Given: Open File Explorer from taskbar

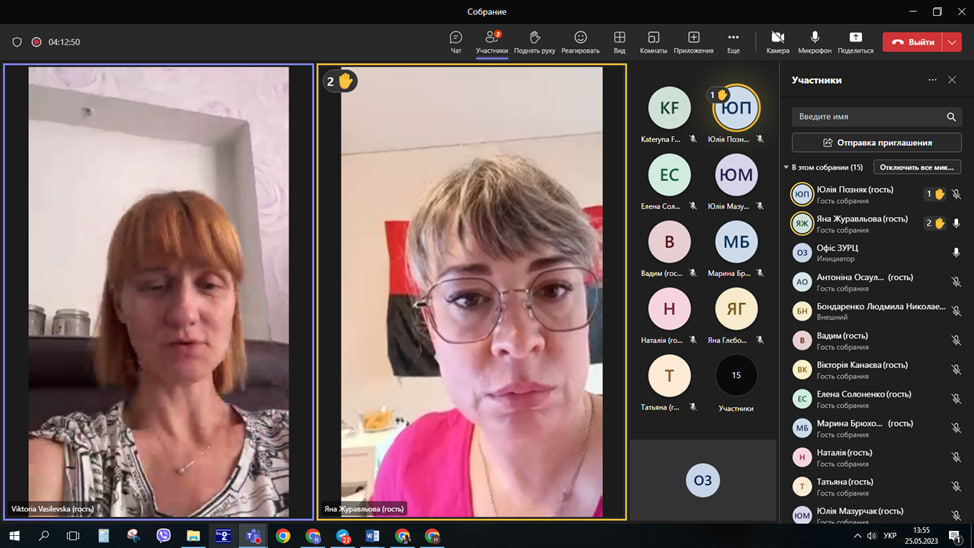Looking at the screenshot, I should 193,536.
